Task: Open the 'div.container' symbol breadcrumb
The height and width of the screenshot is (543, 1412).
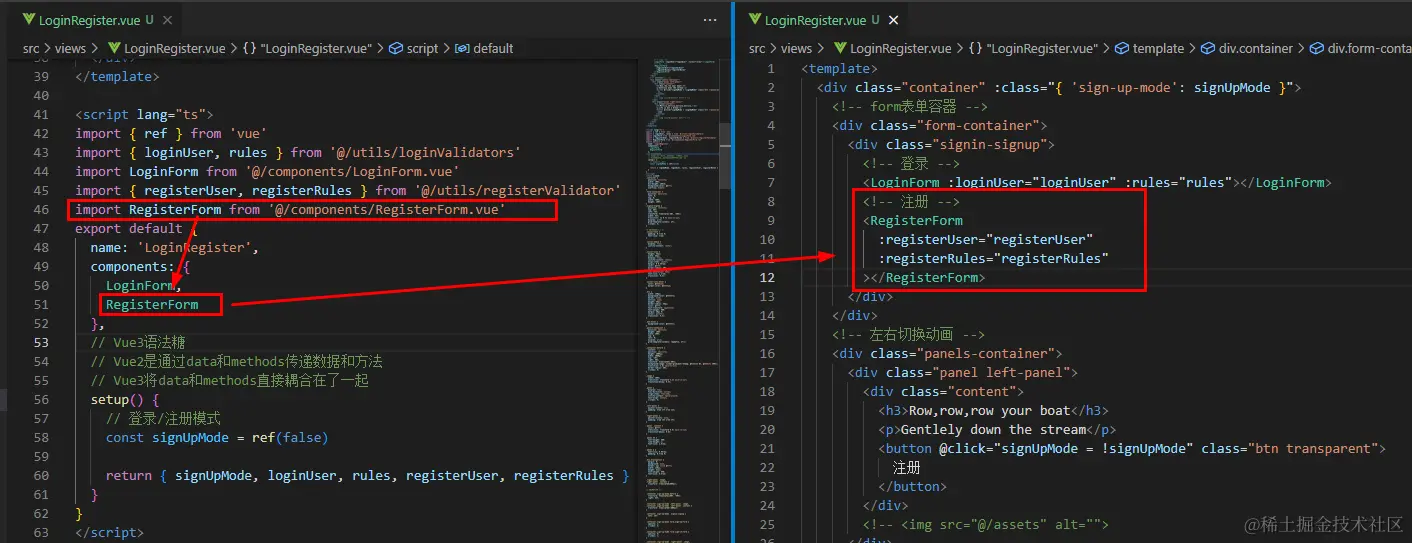Action: tap(1247, 48)
